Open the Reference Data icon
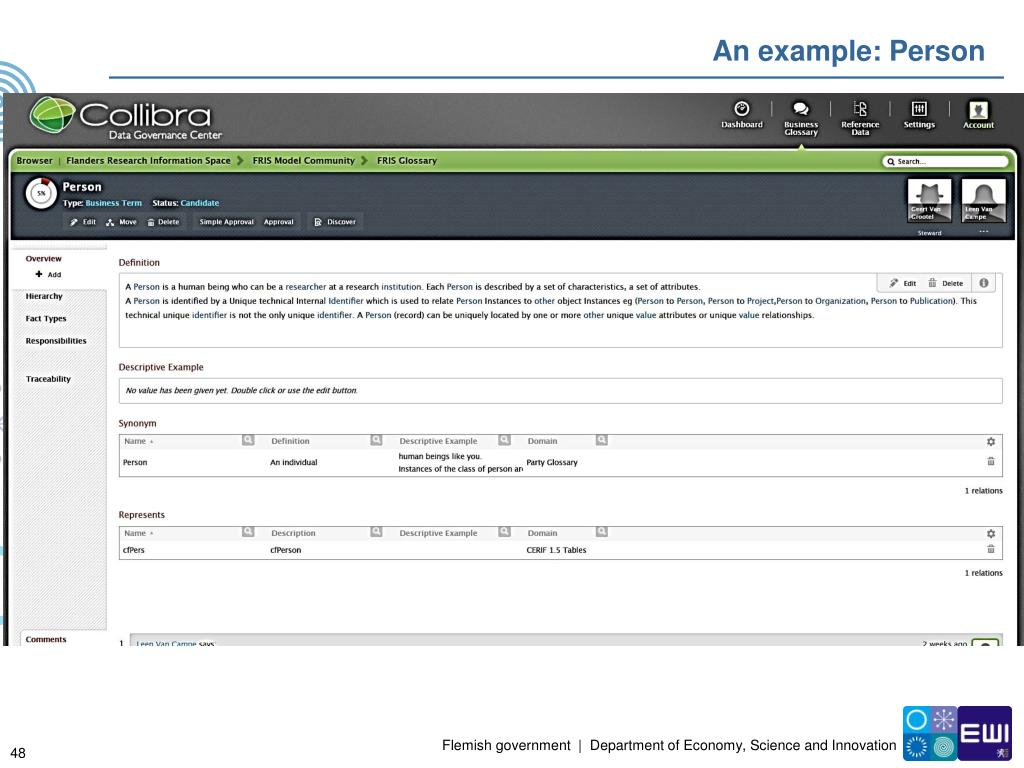 859,118
